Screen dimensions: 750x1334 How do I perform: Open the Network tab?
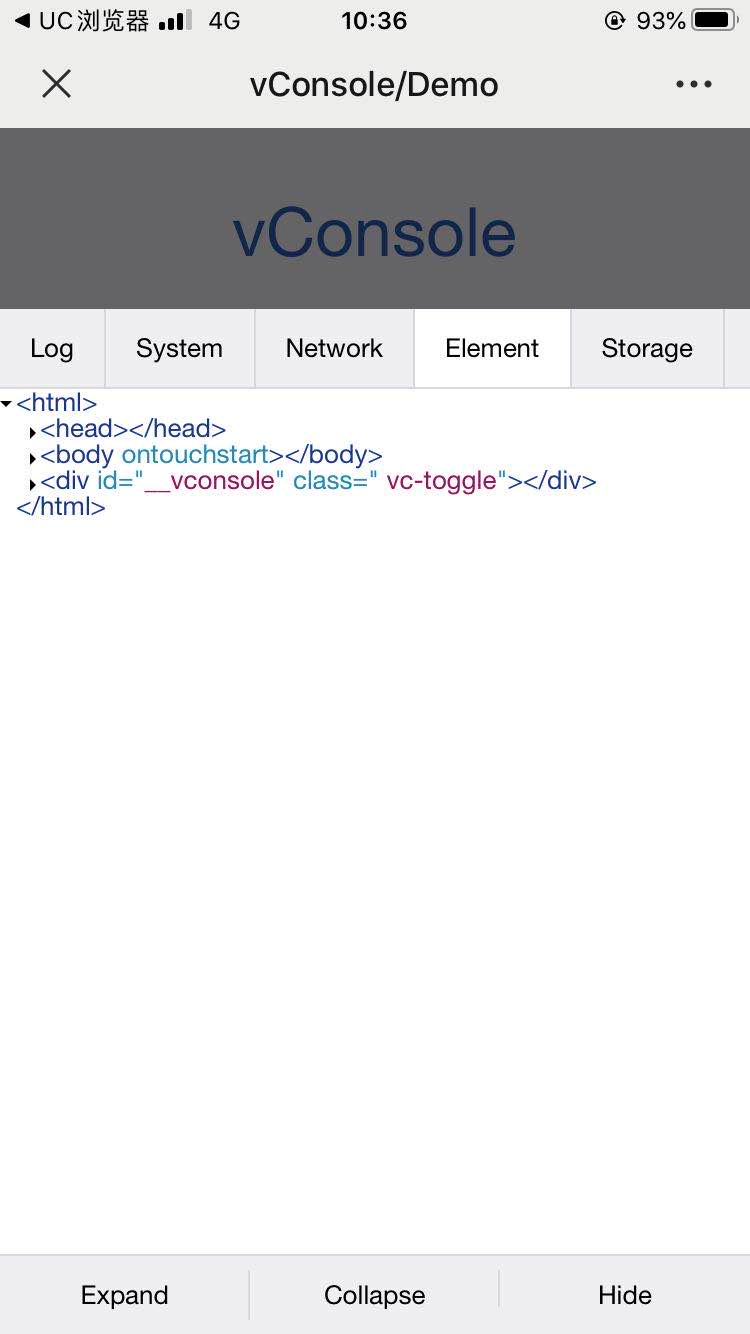point(335,348)
